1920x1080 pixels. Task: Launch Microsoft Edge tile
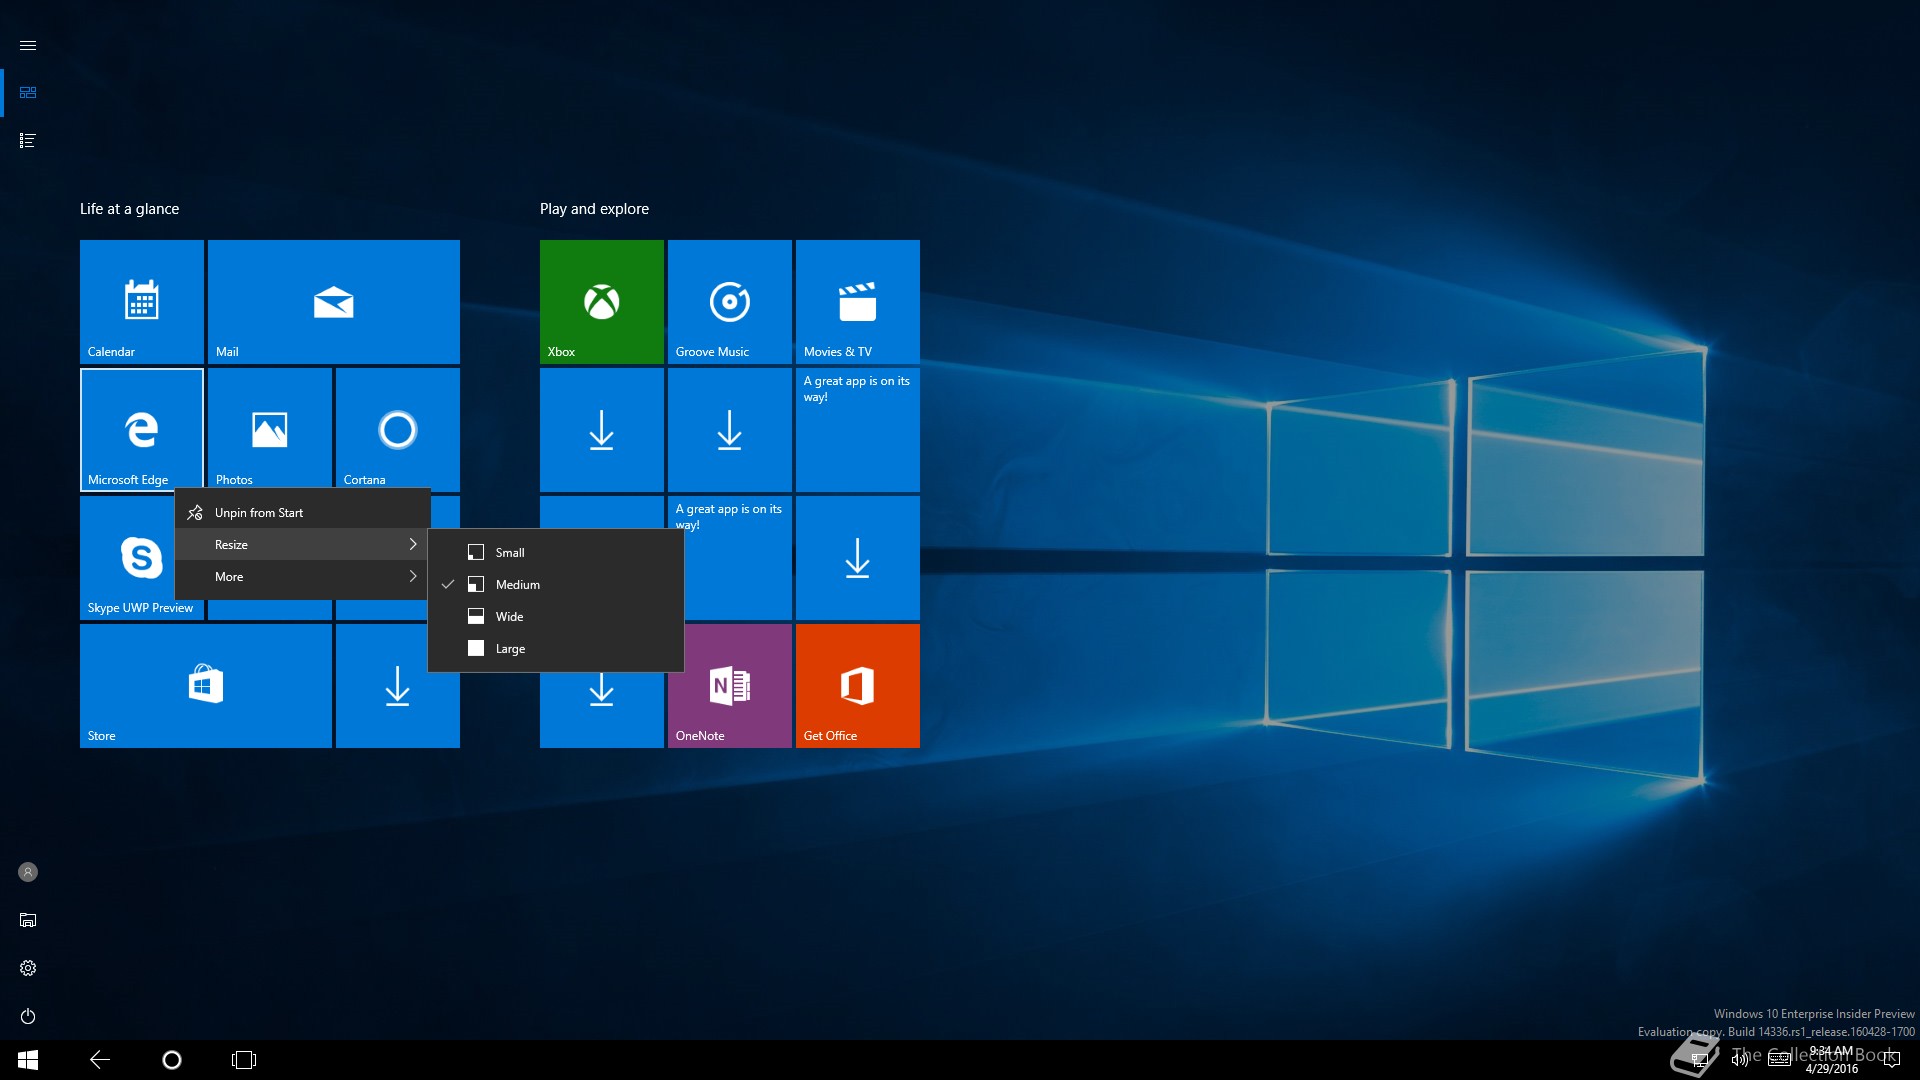coord(142,429)
